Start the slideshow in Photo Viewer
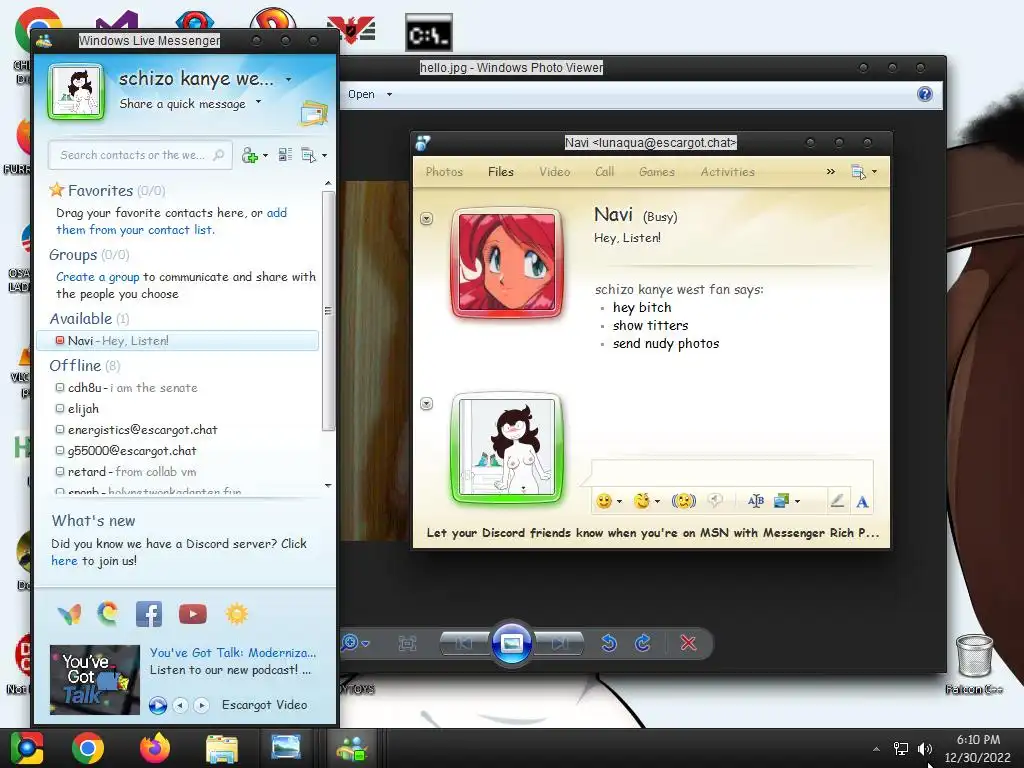 point(512,644)
